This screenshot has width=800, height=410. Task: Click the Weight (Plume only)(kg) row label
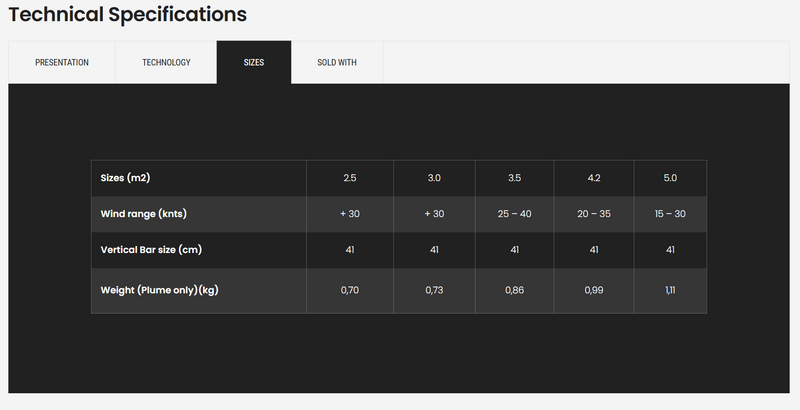click(x=160, y=290)
